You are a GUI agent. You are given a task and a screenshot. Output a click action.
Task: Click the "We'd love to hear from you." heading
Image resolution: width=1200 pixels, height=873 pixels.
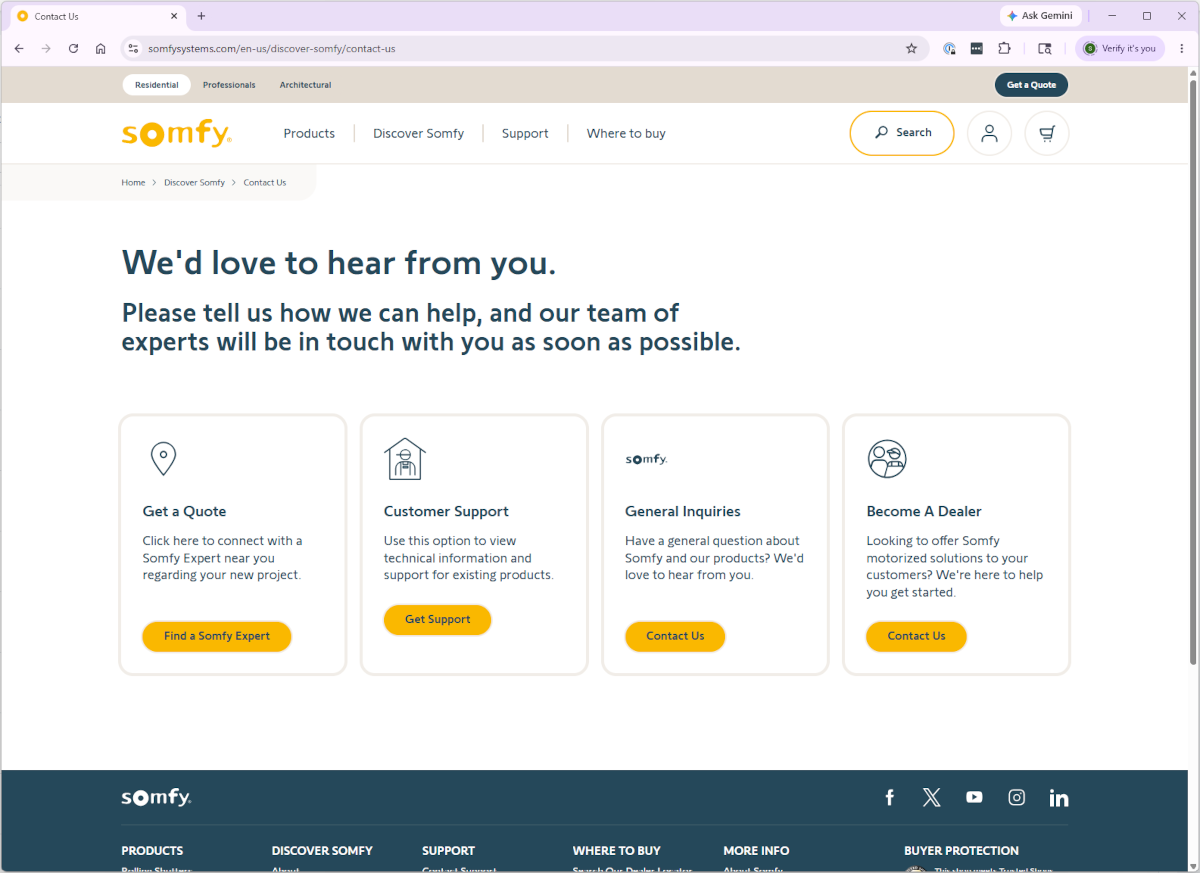(339, 263)
